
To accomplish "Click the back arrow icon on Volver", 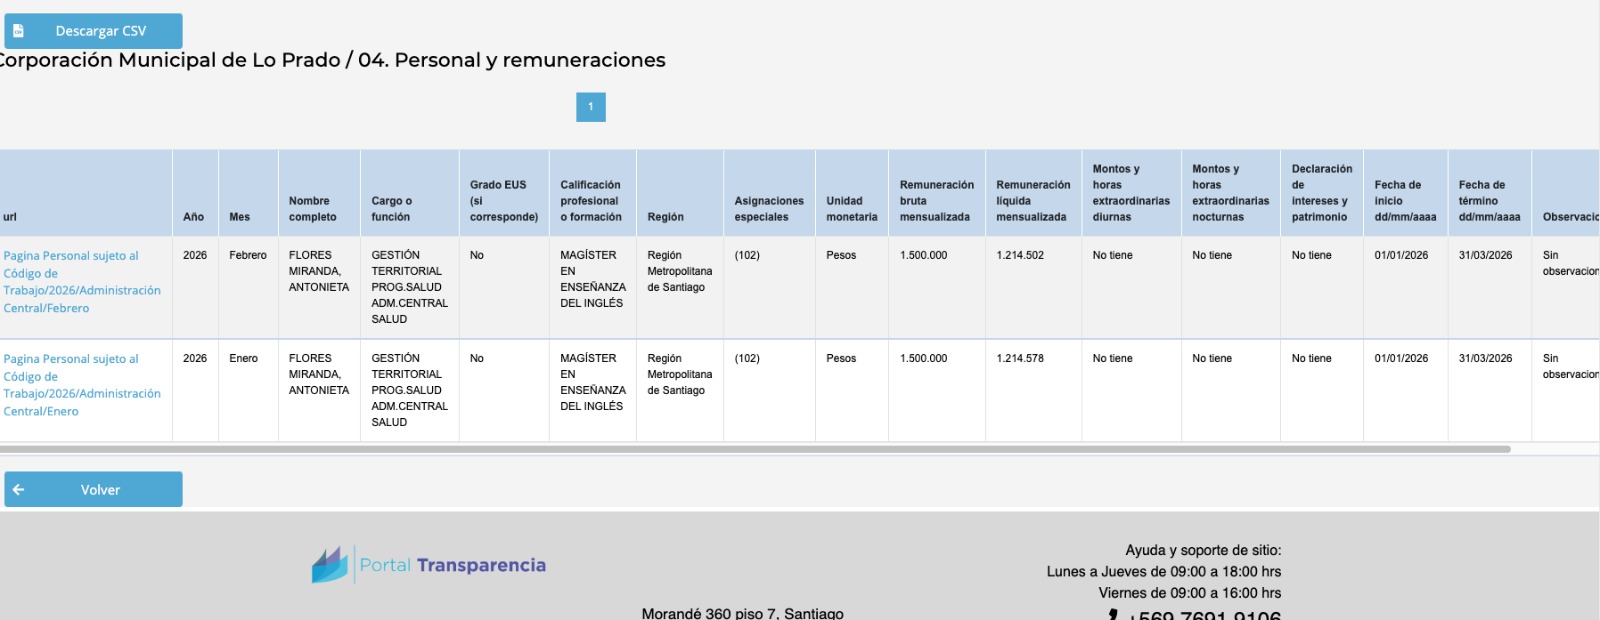I will [18, 490].
